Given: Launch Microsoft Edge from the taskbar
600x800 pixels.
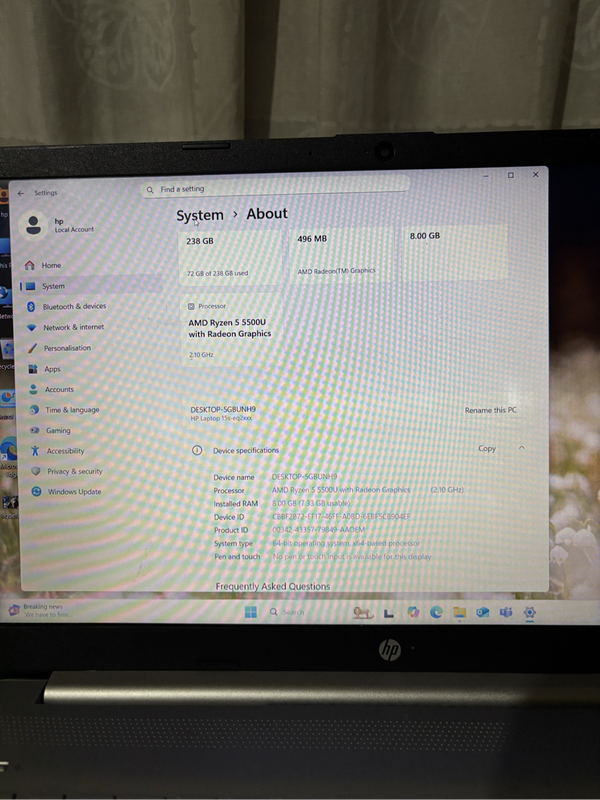Looking at the screenshot, I should pyautogui.click(x=436, y=612).
